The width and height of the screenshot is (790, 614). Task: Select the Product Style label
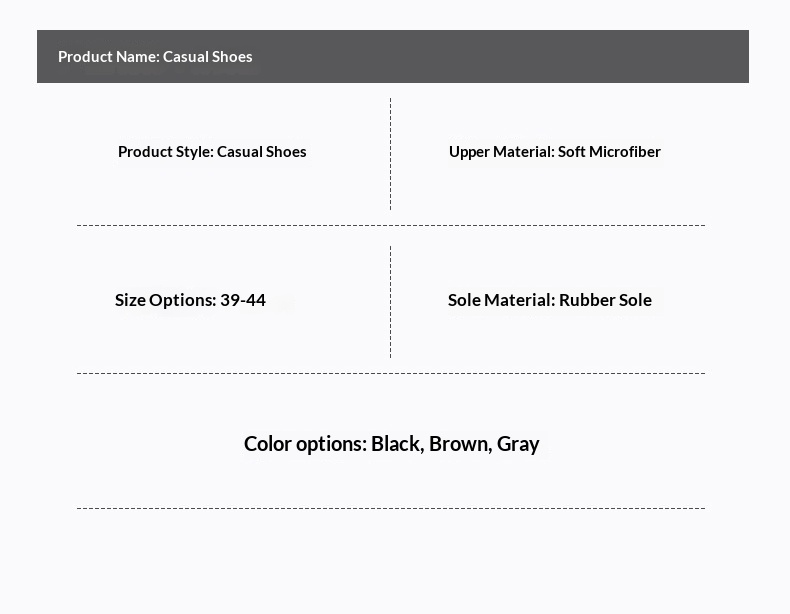164,152
